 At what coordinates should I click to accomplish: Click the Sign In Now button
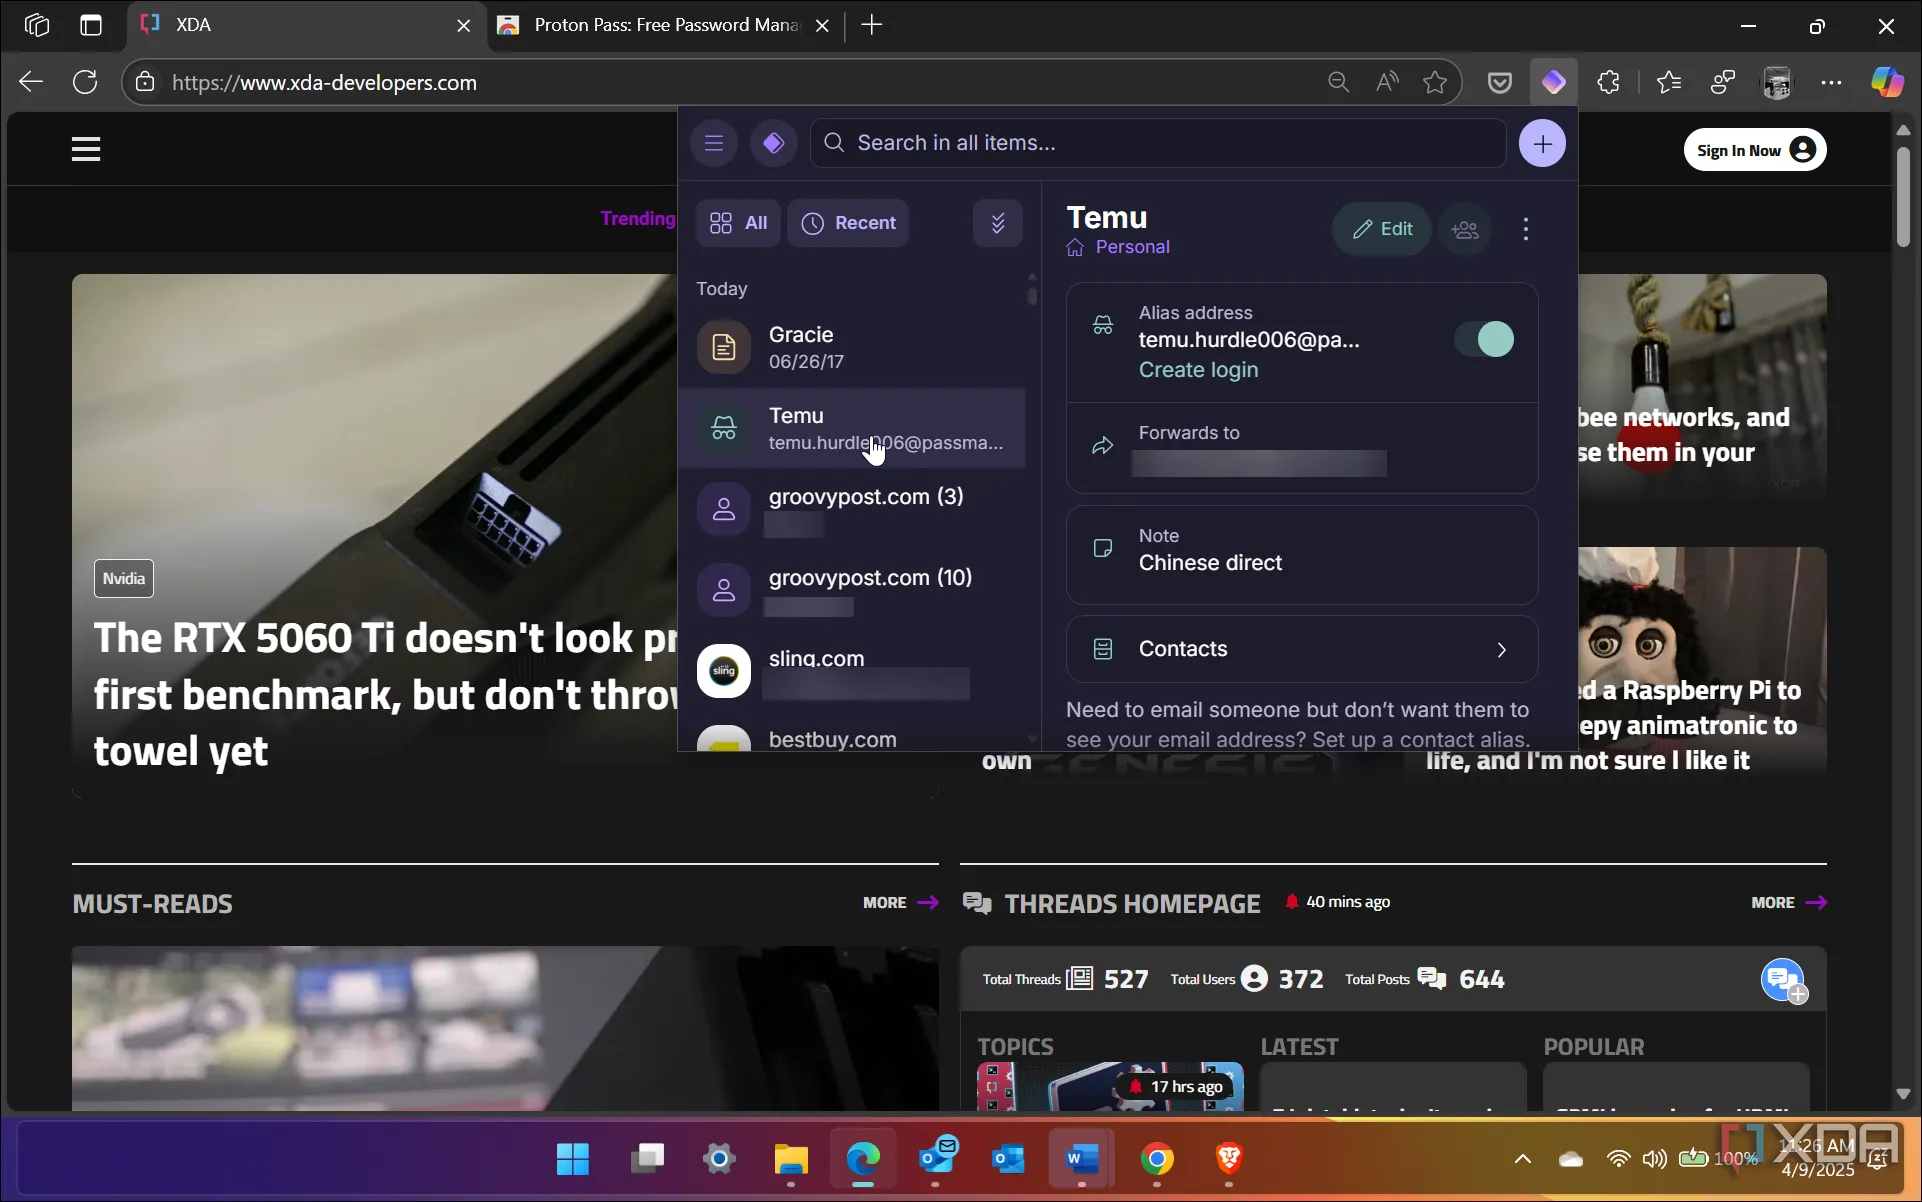coord(1755,150)
